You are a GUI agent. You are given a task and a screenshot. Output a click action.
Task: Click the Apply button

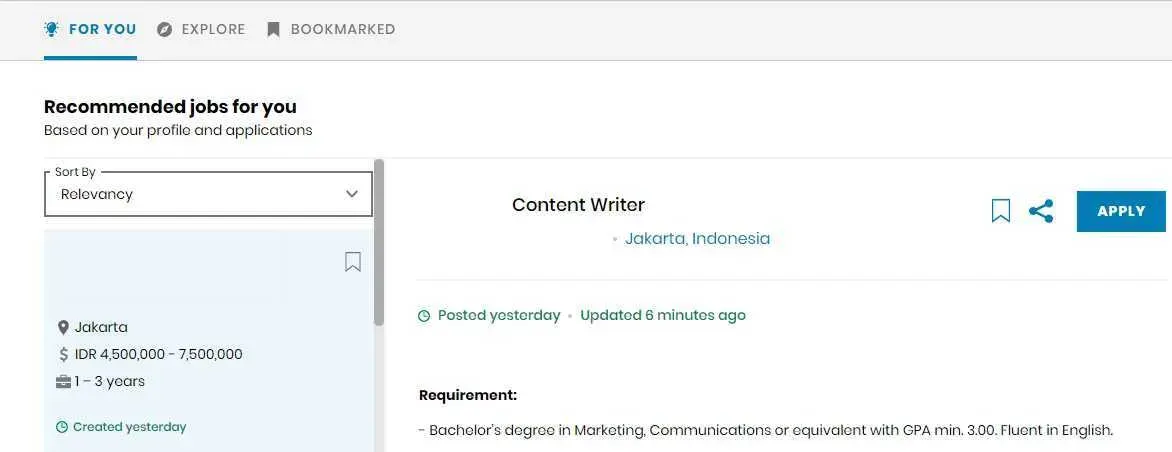tap(1121, 211)
